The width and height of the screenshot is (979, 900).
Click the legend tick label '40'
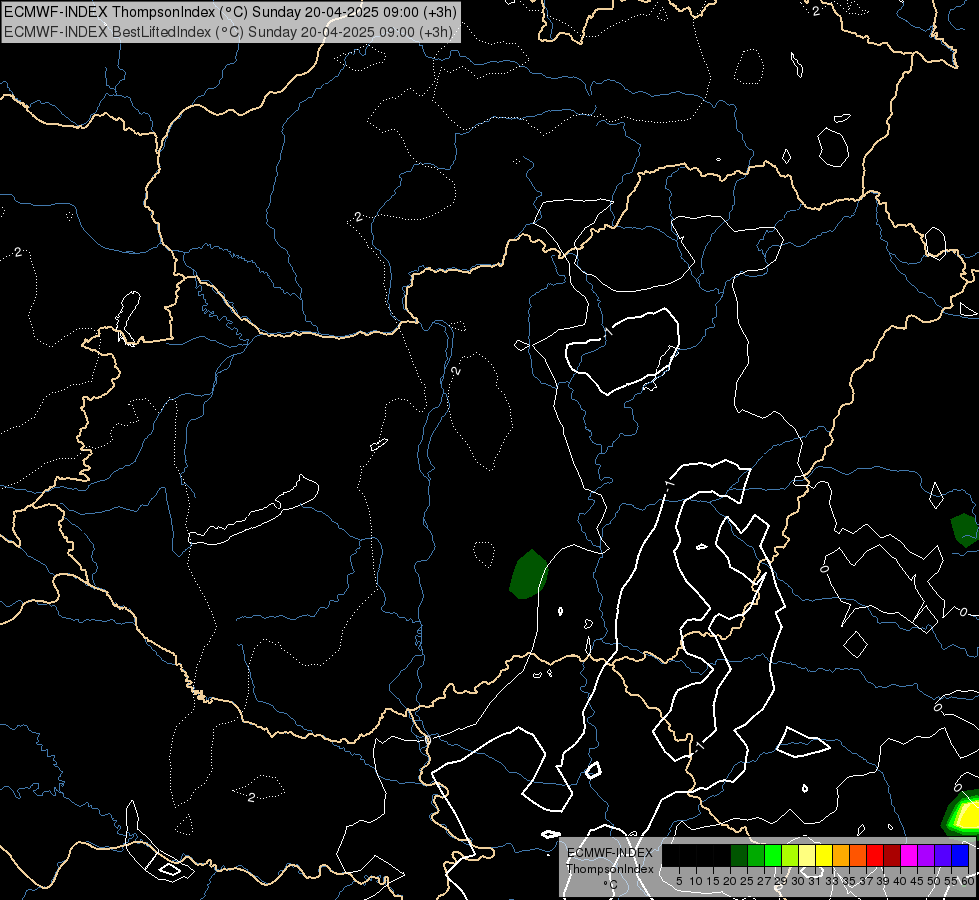coord(900,881)
